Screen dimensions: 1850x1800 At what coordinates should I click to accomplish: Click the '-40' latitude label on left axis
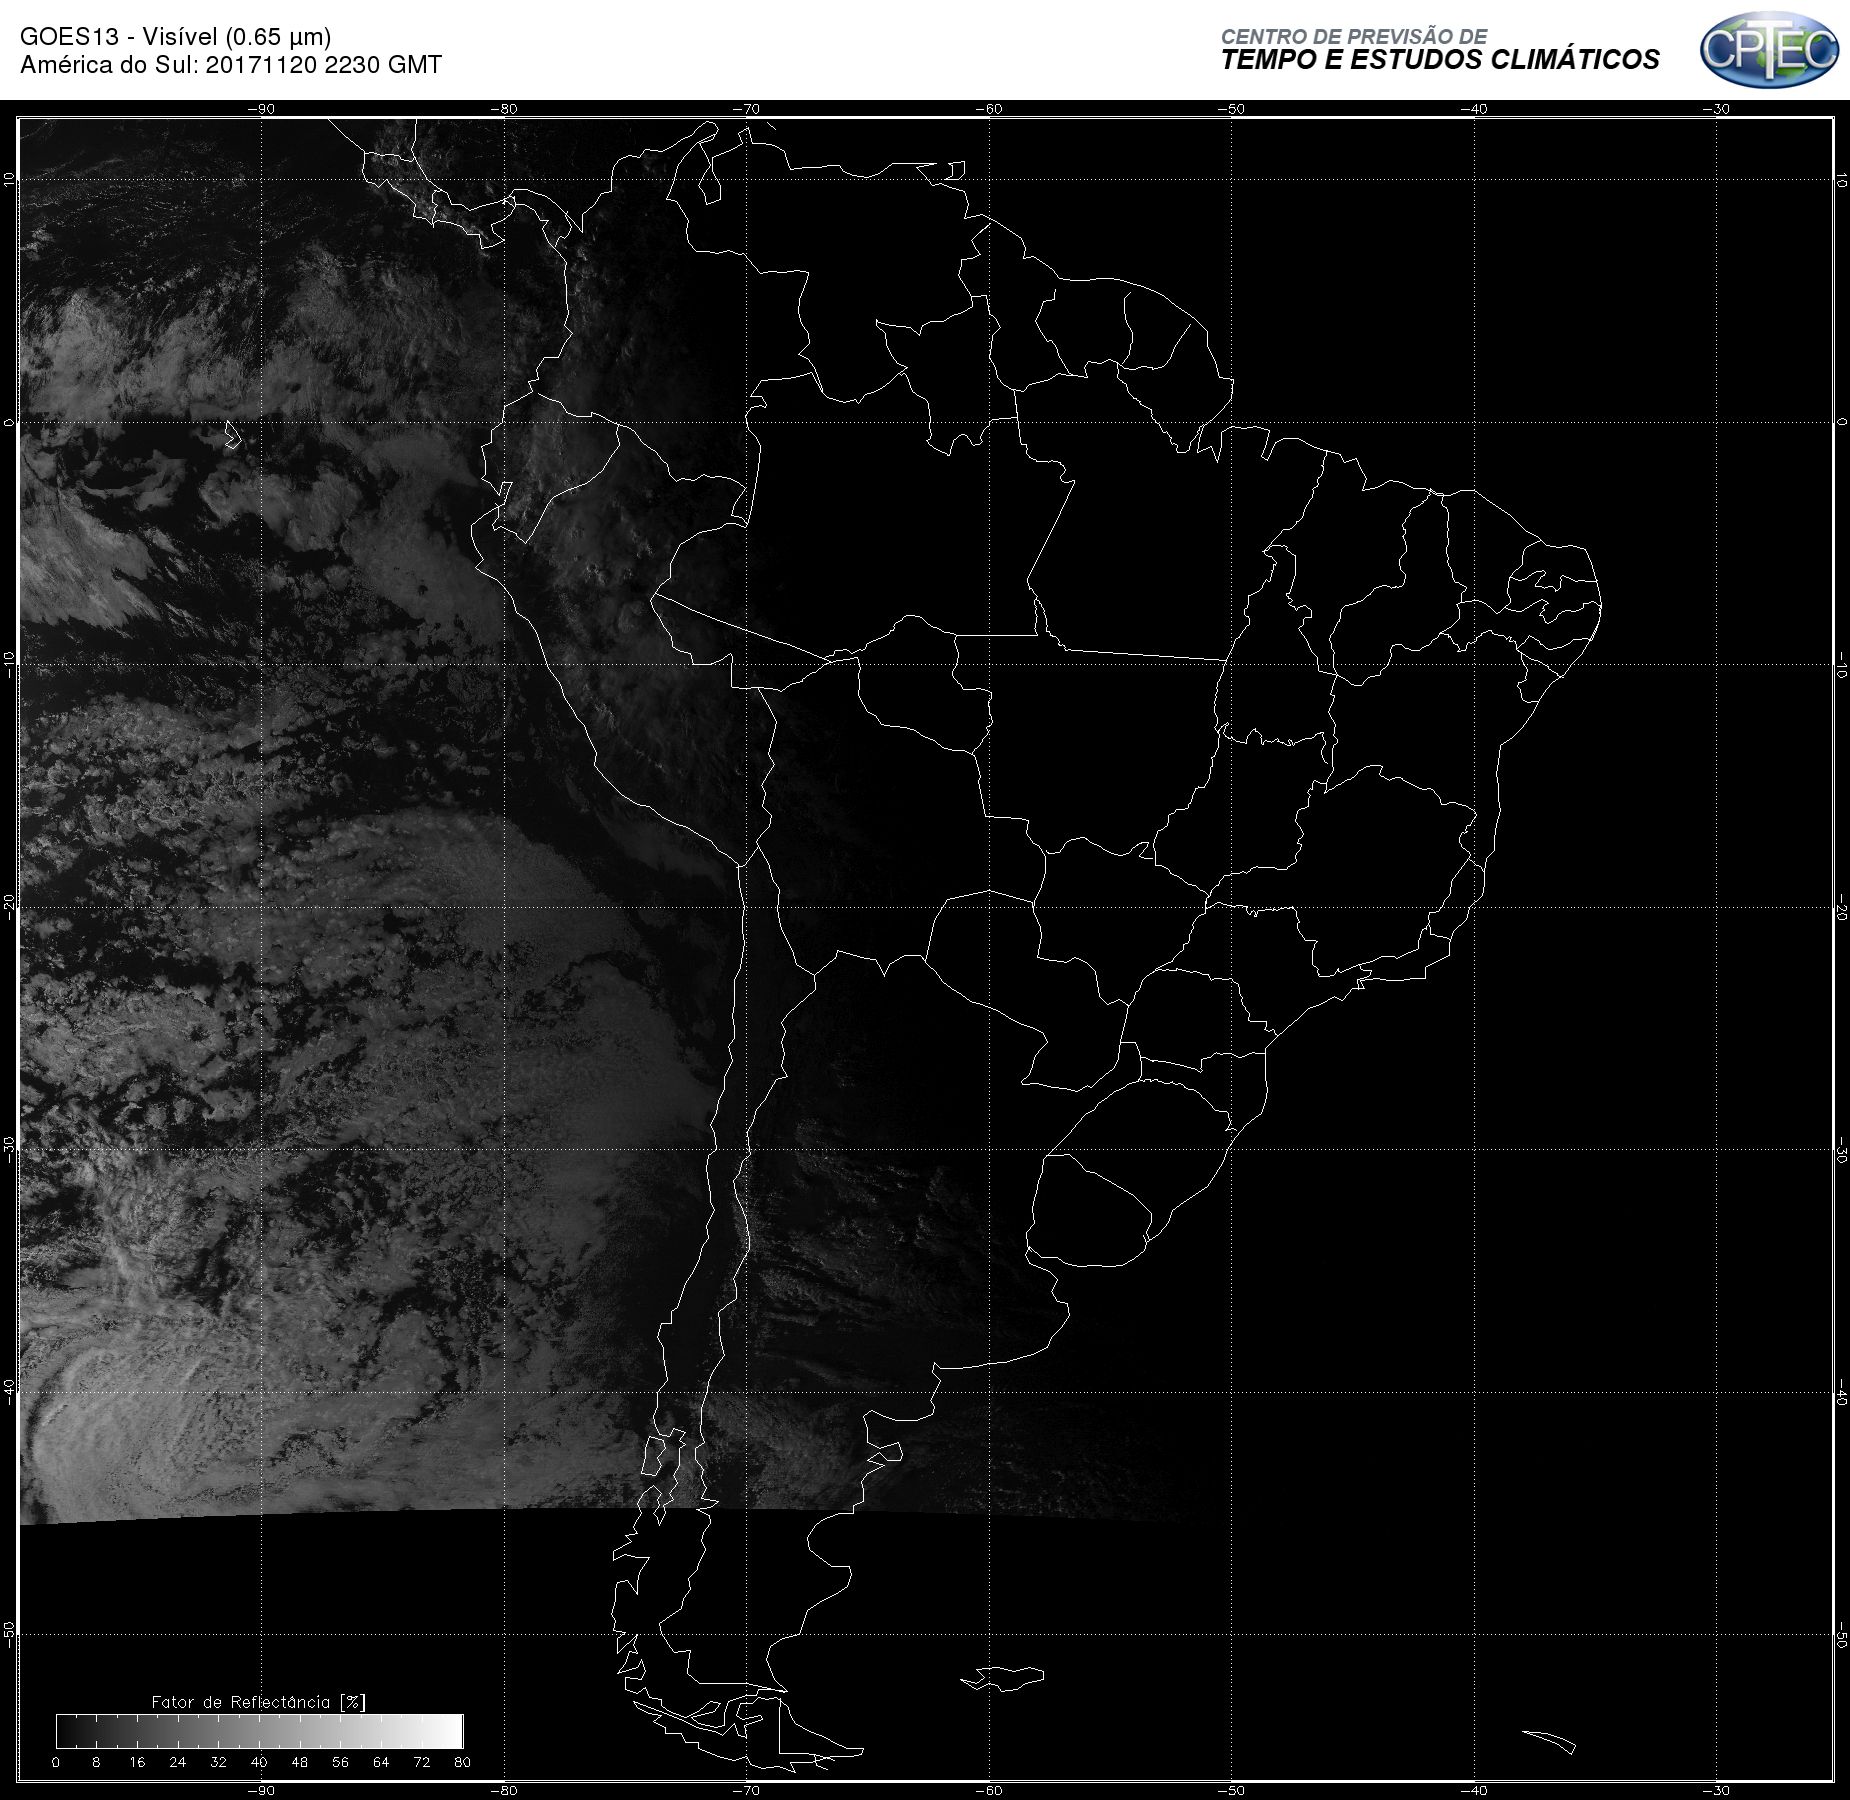[9, 1392]
